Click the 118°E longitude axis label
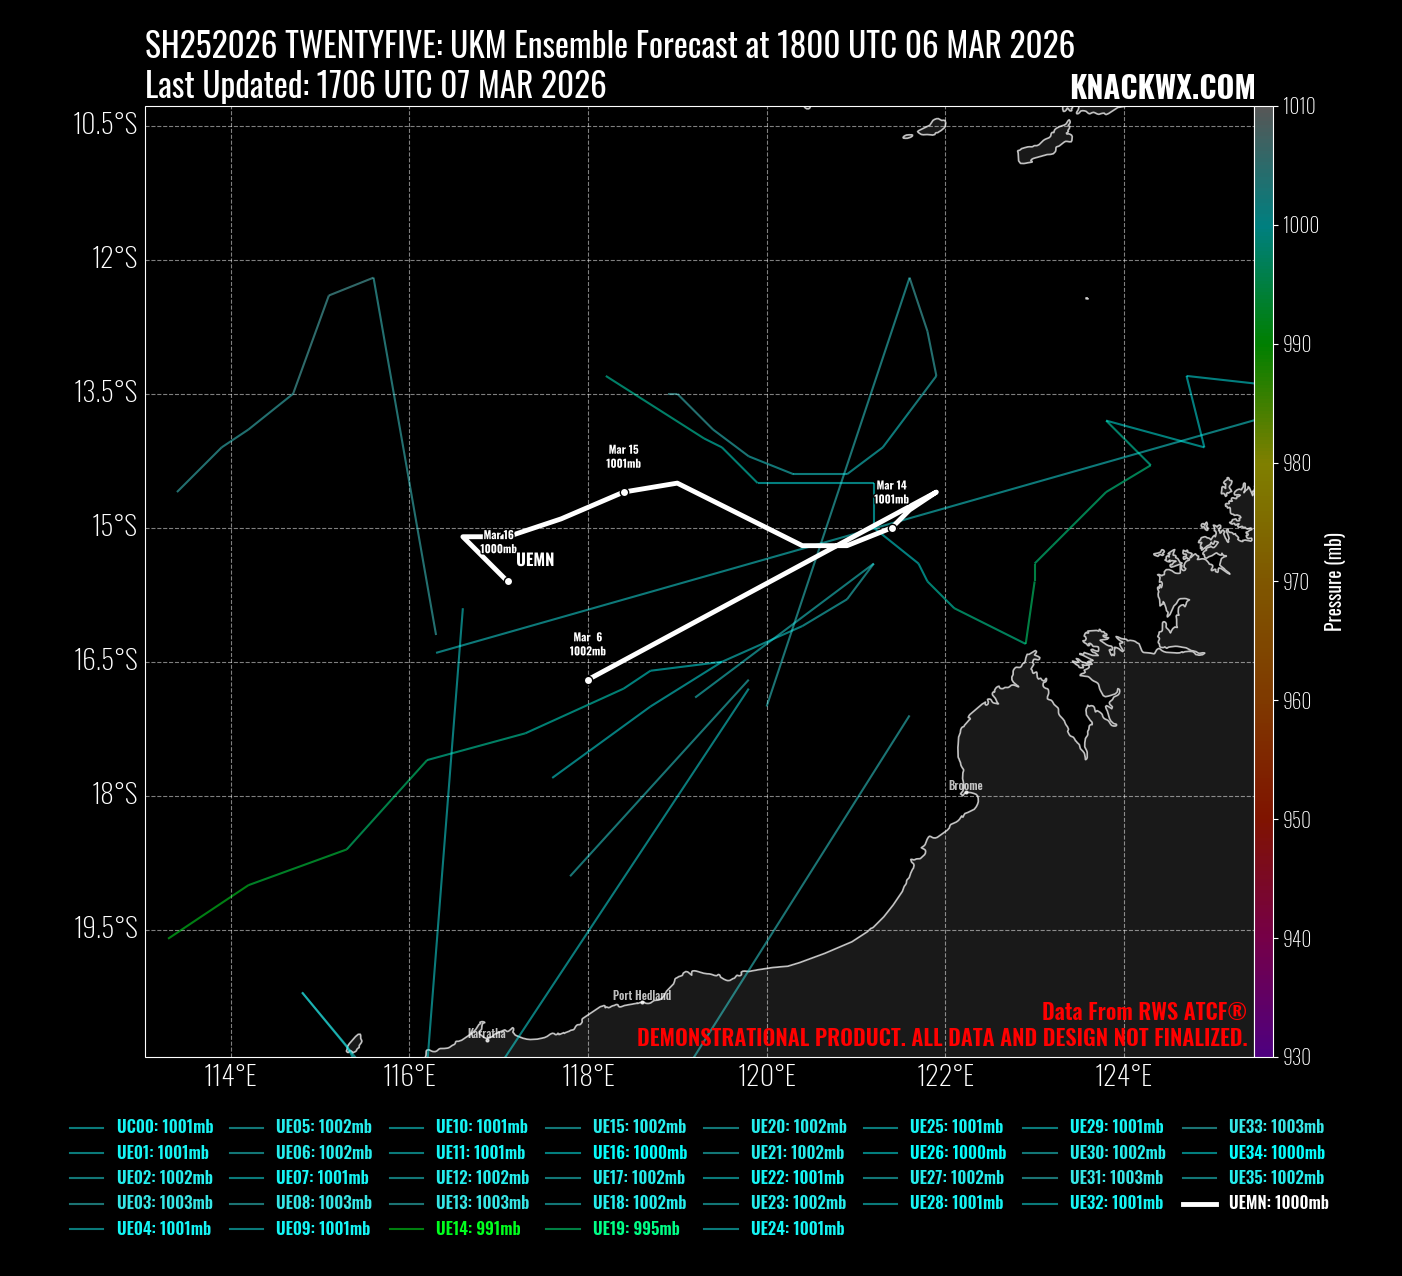Viewport: 1402px width, 1276px height. (588, 1076)
